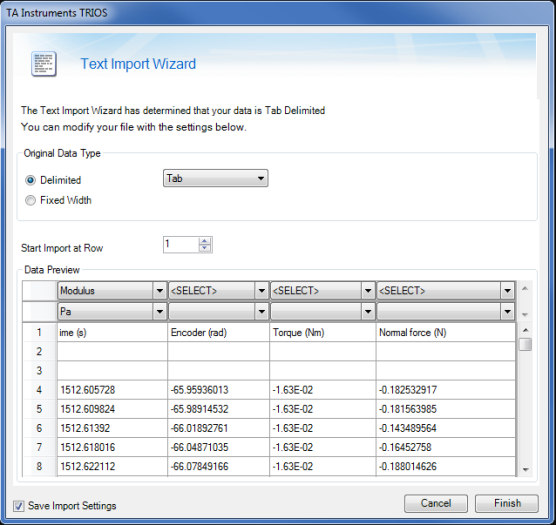Click the Text Import Wizard document icon
The height and width of the screenshot is (525, 556).
(x=44, y=64)
